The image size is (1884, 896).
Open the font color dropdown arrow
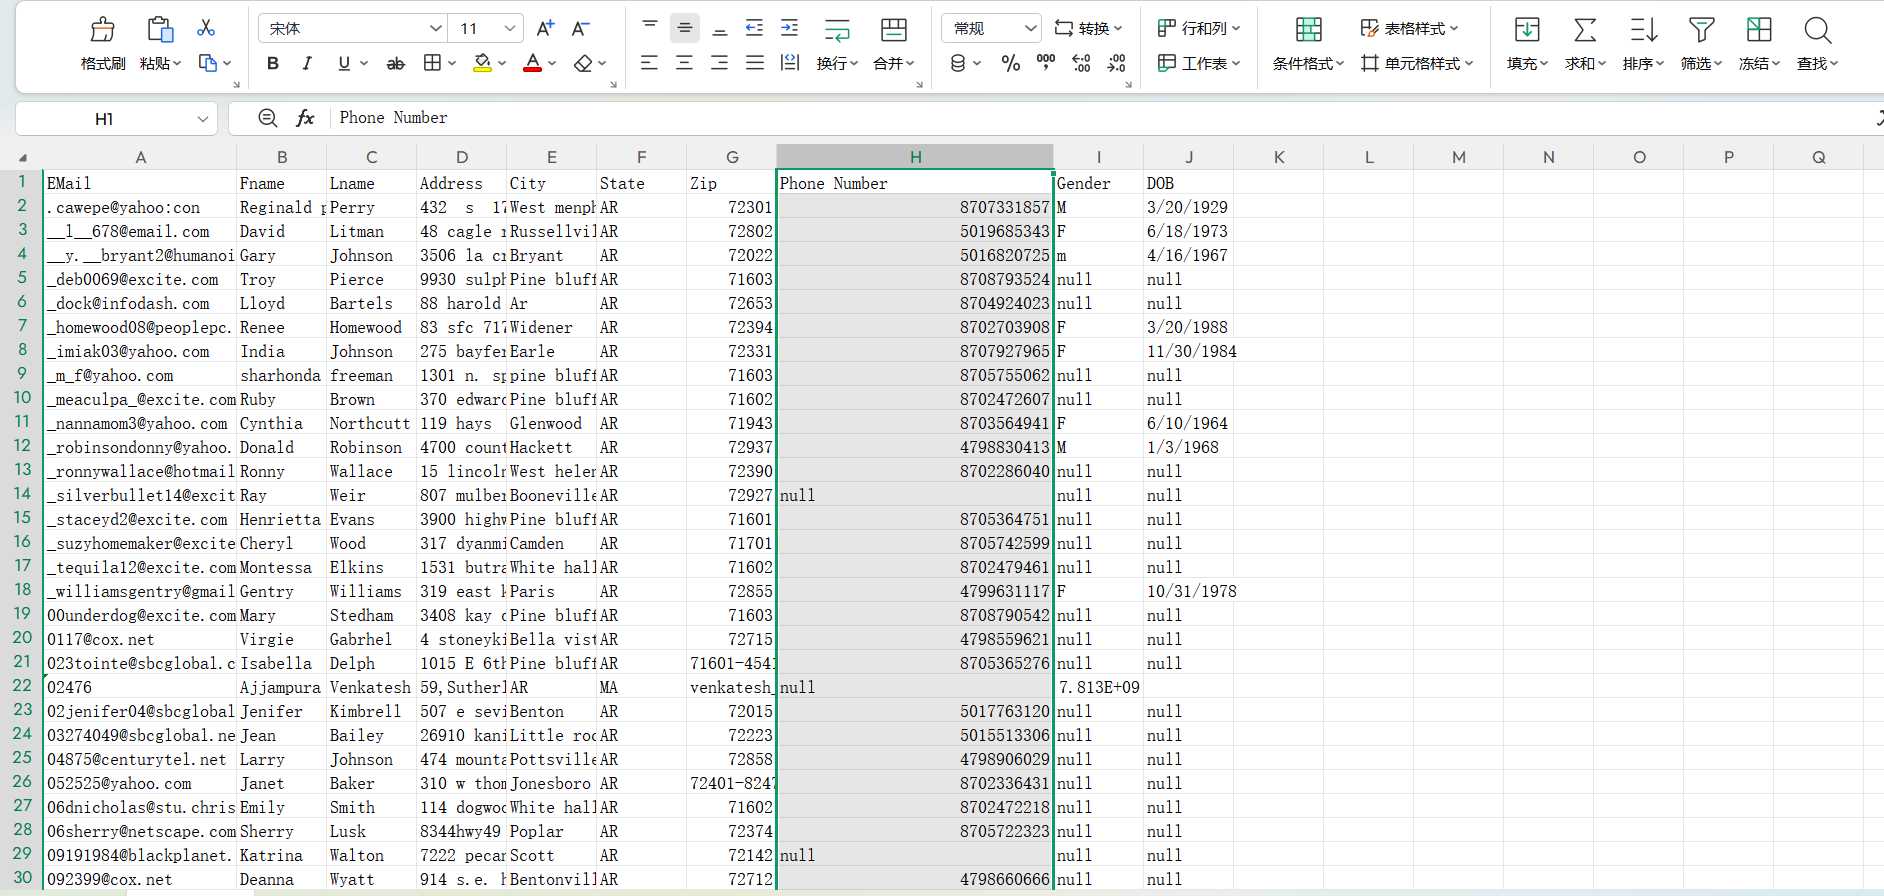point(552,64)
